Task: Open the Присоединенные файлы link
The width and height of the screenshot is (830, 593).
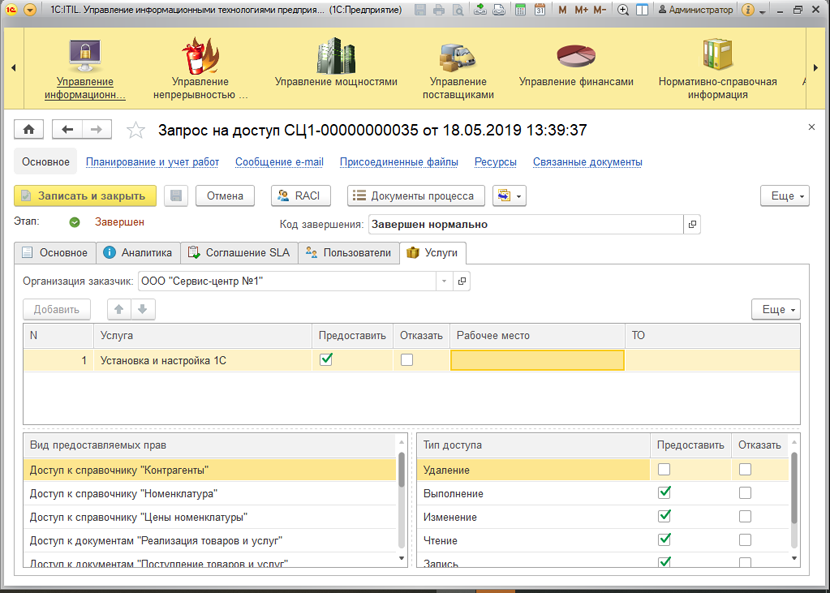Action: 398,162
